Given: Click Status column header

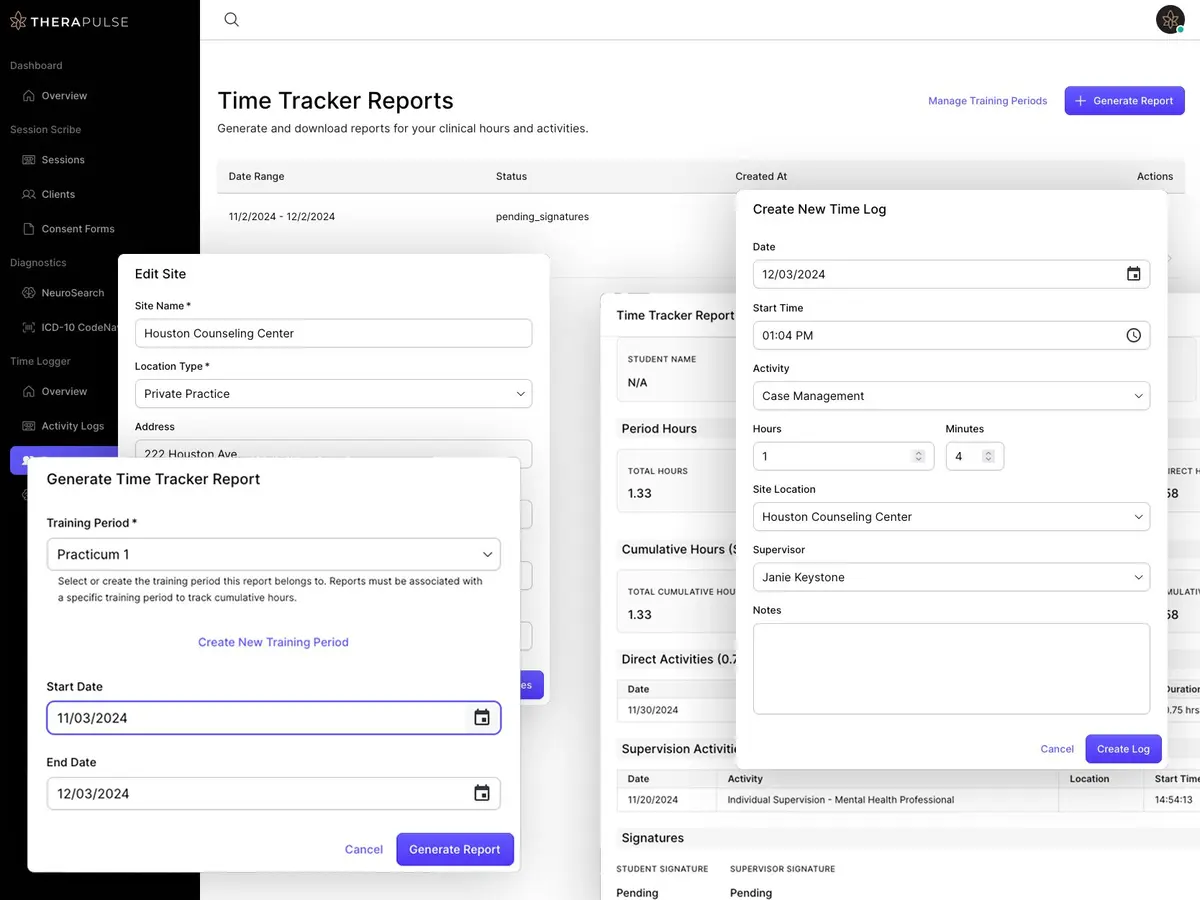Looking at the screenshot, I should [x=511, y=176].
